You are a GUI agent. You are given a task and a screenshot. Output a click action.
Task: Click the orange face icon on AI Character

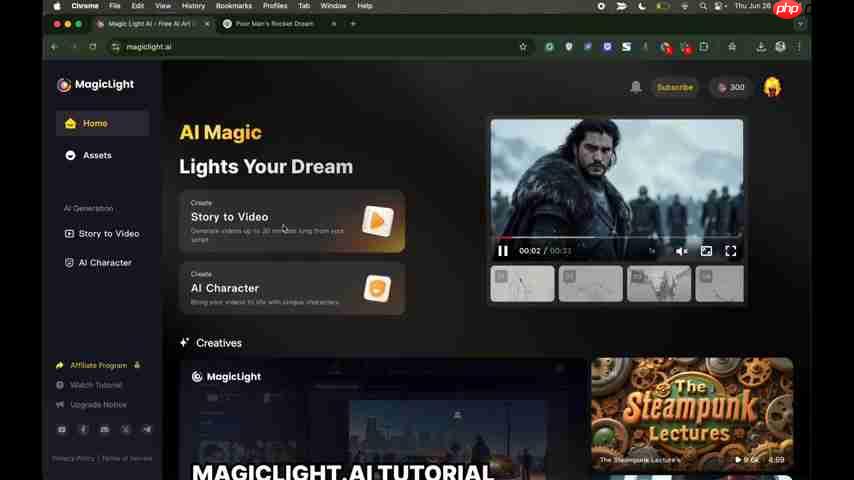pyautogui.click(x=377, y=288)
